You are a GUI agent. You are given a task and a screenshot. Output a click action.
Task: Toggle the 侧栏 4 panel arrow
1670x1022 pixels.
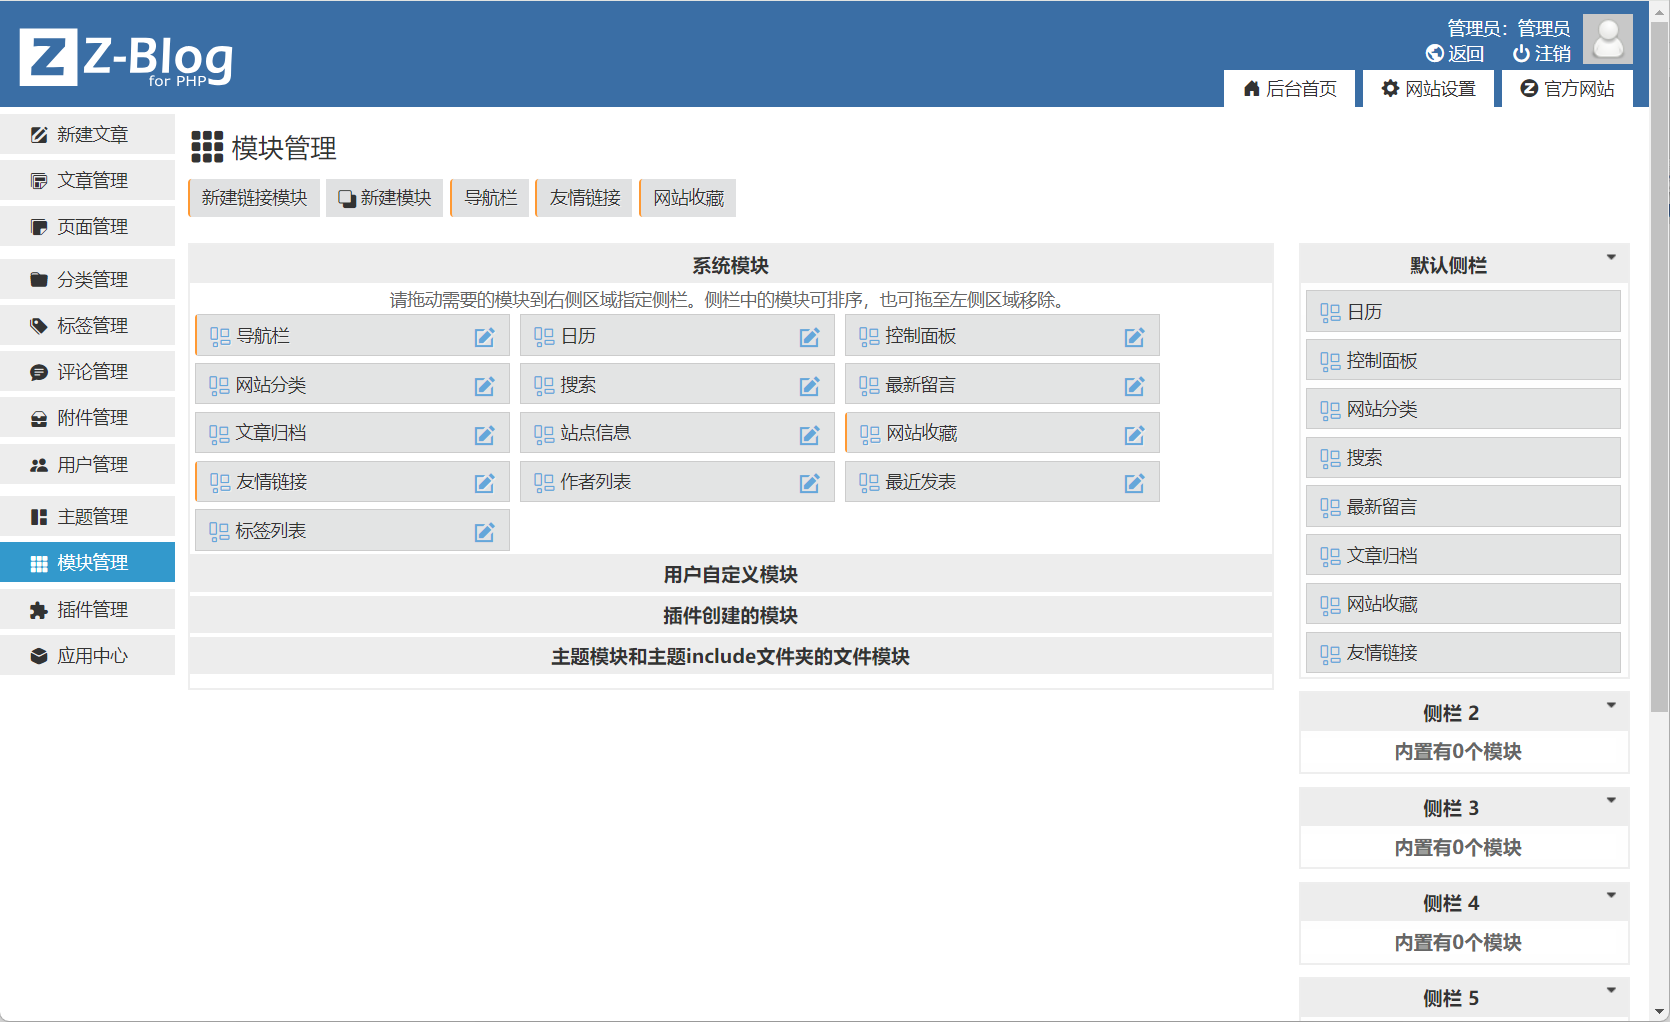1611,896
